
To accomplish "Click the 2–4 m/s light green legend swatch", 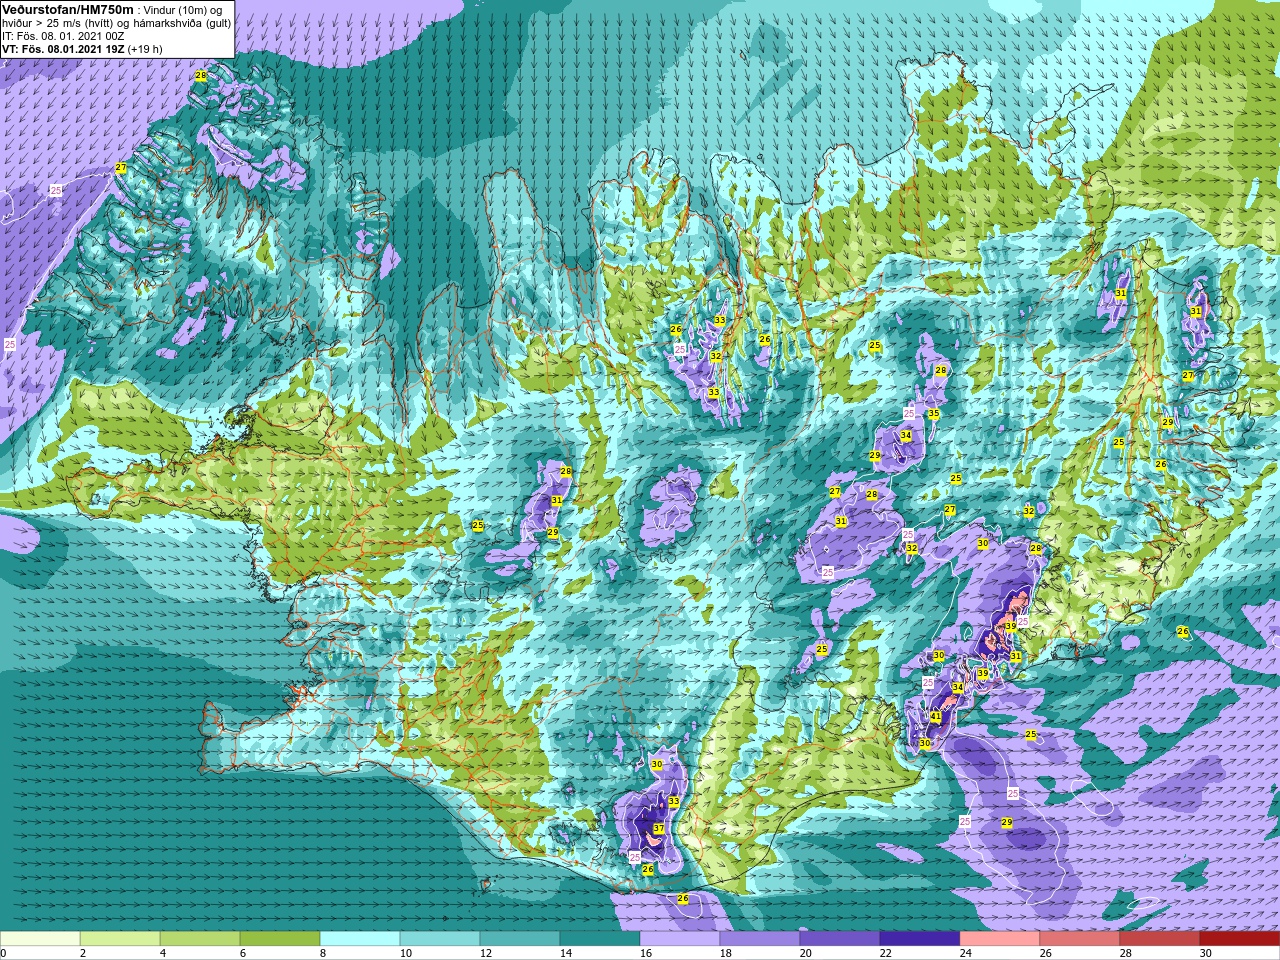I will pyautogui.click(x=120, y=939).
